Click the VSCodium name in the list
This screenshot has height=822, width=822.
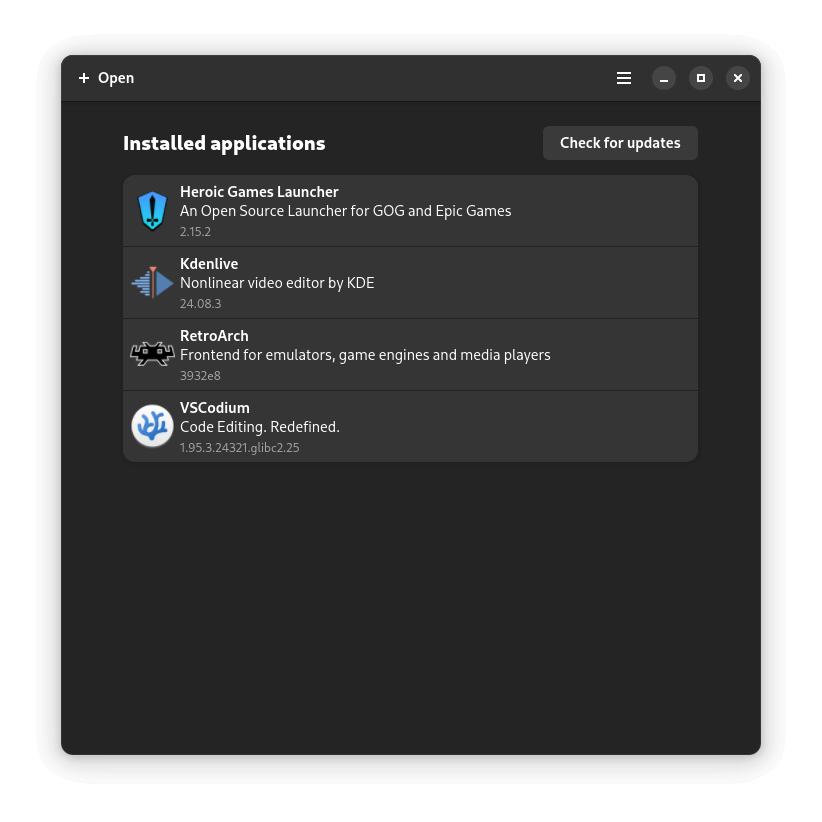pyautogui.click(x=215, y=408)
